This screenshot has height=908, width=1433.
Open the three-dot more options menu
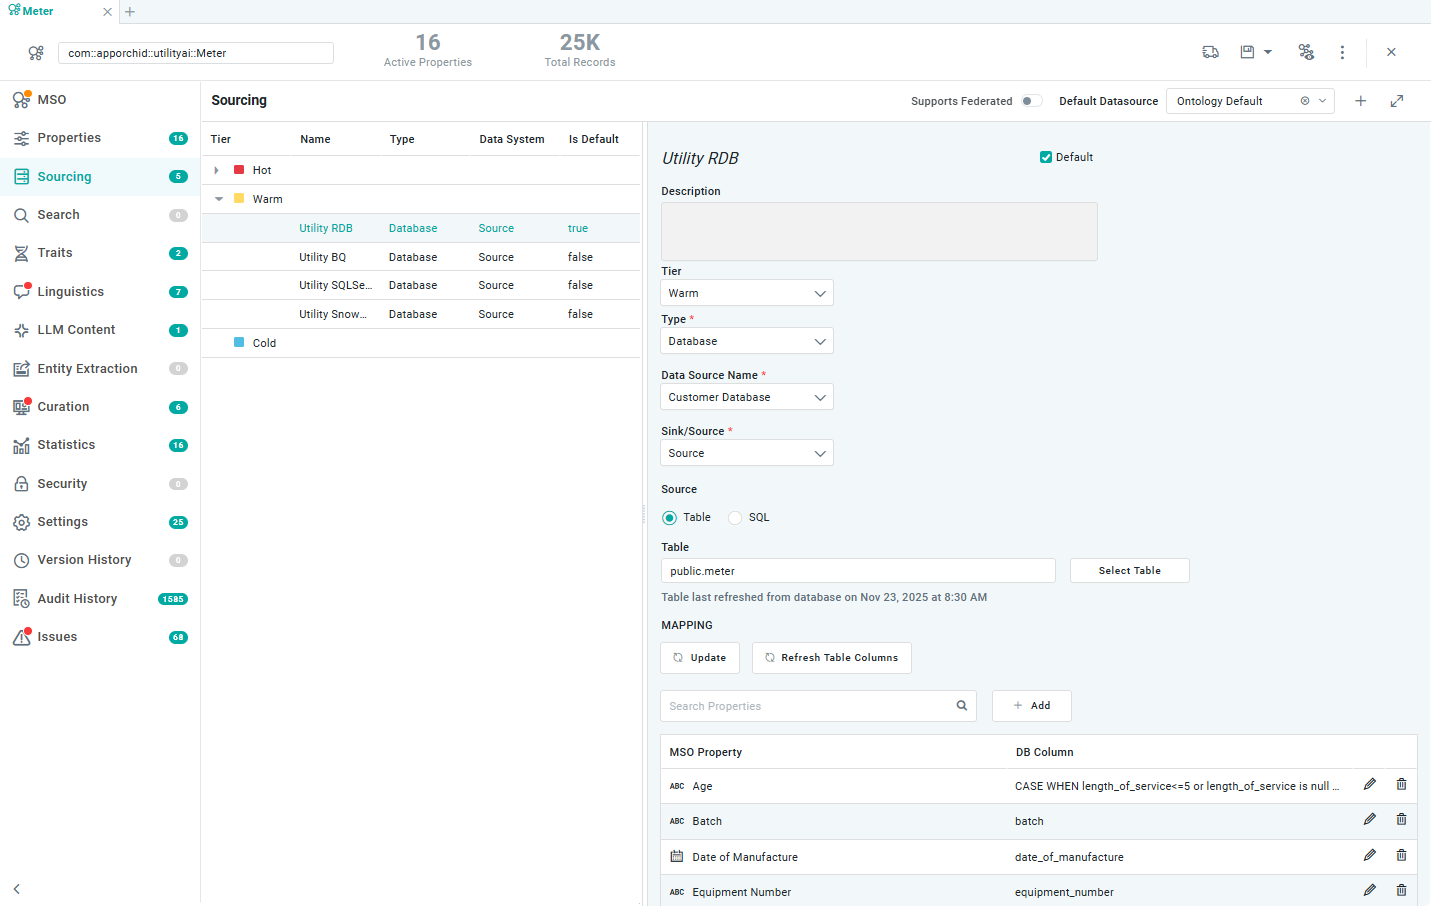pyautogui.click(x=1342, y=52)
